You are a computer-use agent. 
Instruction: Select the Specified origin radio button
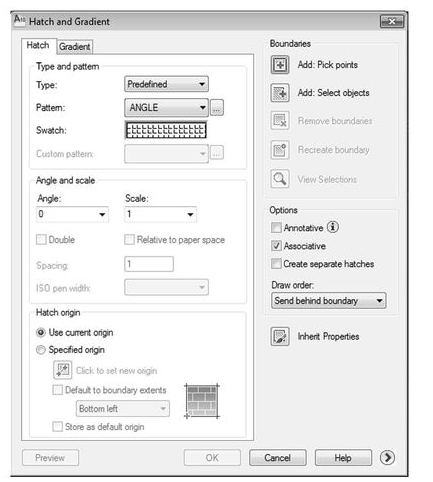click(x=41, y=350)
